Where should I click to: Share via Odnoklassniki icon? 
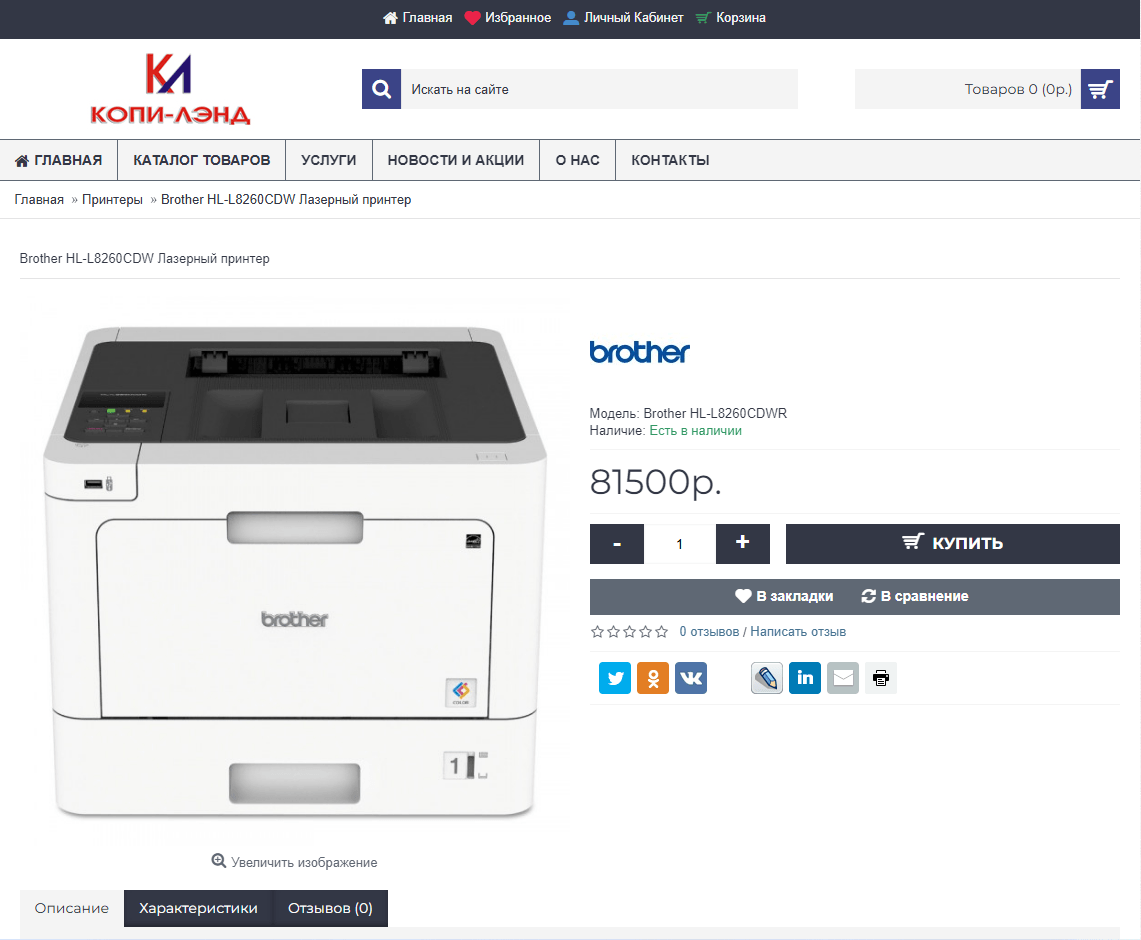coord(653,678)
